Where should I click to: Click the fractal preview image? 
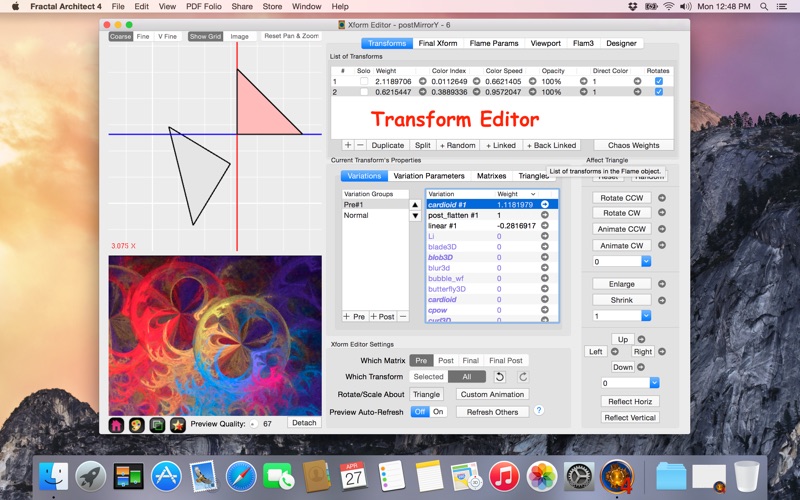point(215,335)
